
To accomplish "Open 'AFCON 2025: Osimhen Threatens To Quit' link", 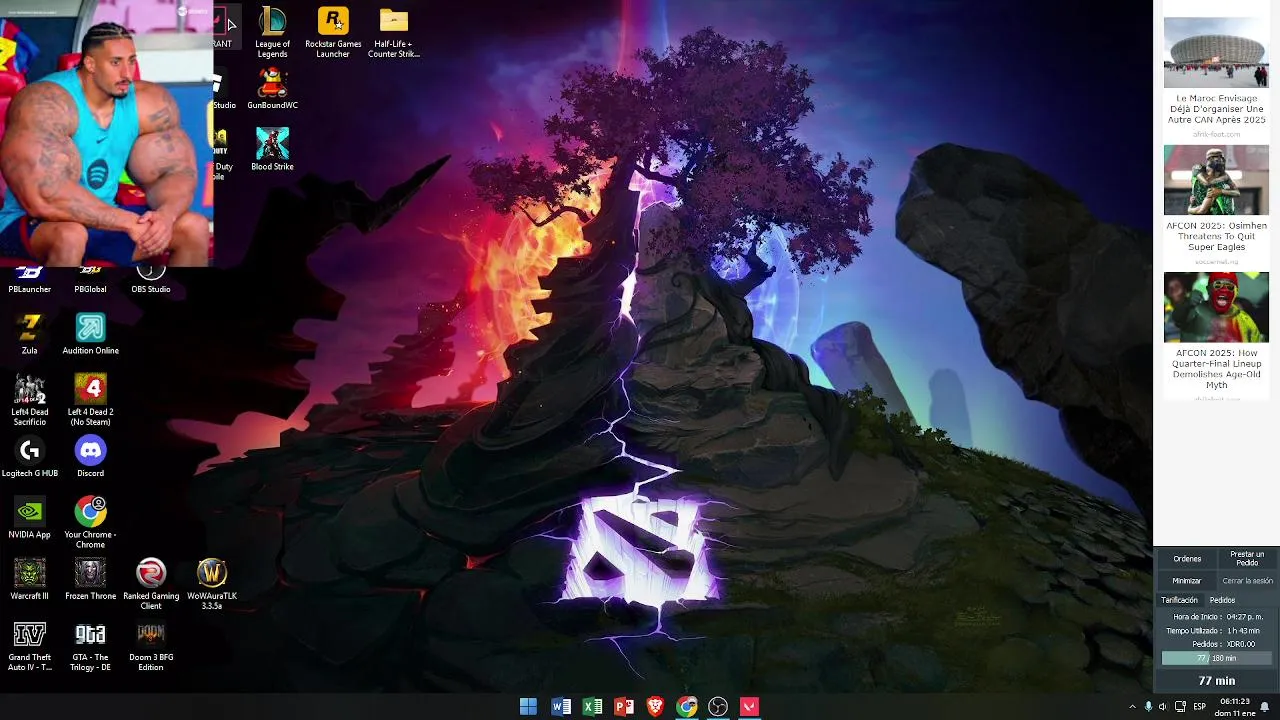I will [1216, 236].
